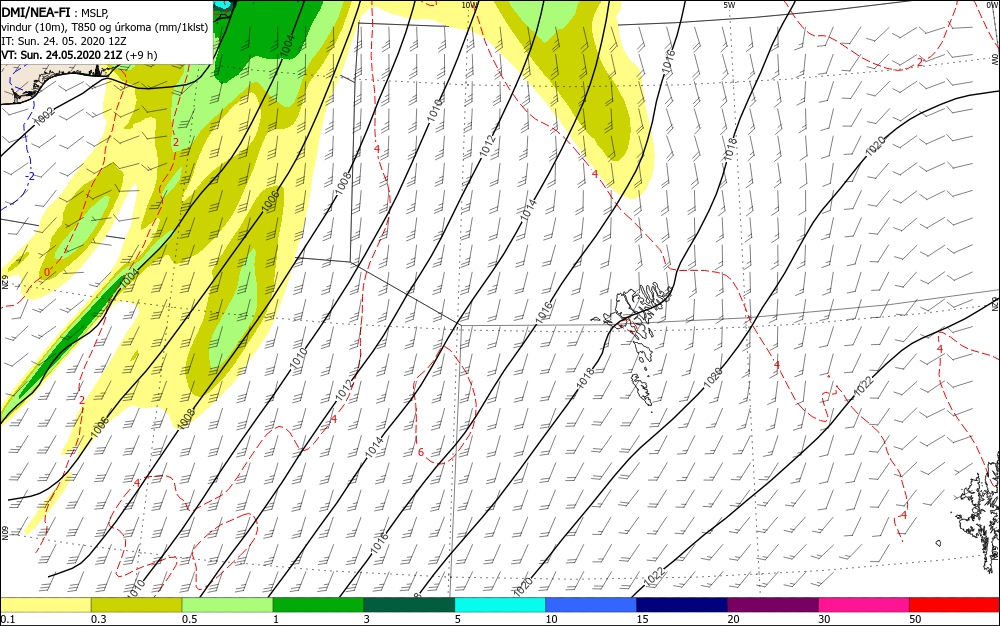The height and width of the screenshot is (626, 1000).
Task: Click the "(+9 h)" forecast offset text
Action: (141, 55)
